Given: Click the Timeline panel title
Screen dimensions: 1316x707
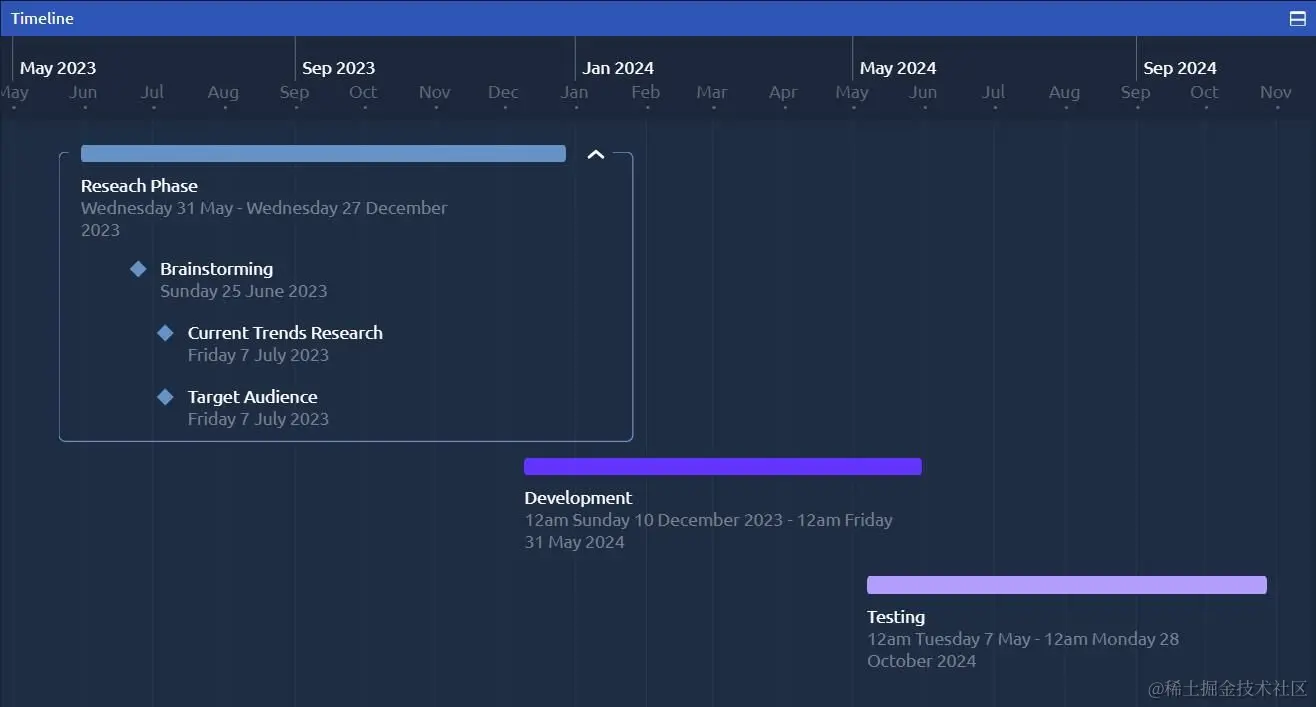Looking at the screenshot, I should click(42, 18).
